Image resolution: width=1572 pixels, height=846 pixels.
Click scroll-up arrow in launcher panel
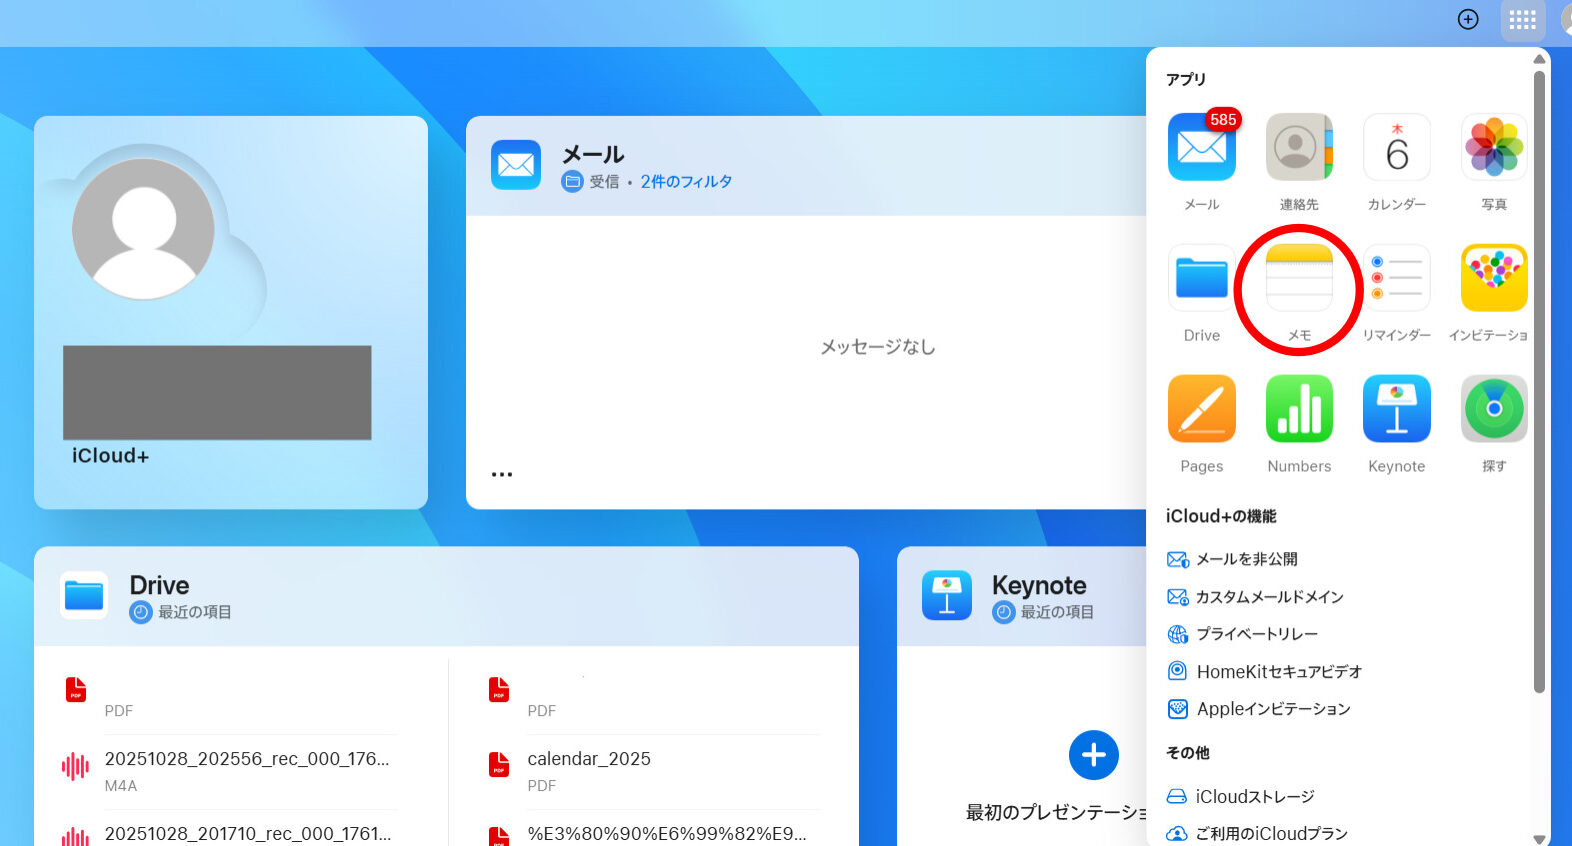coord(1539,59)
